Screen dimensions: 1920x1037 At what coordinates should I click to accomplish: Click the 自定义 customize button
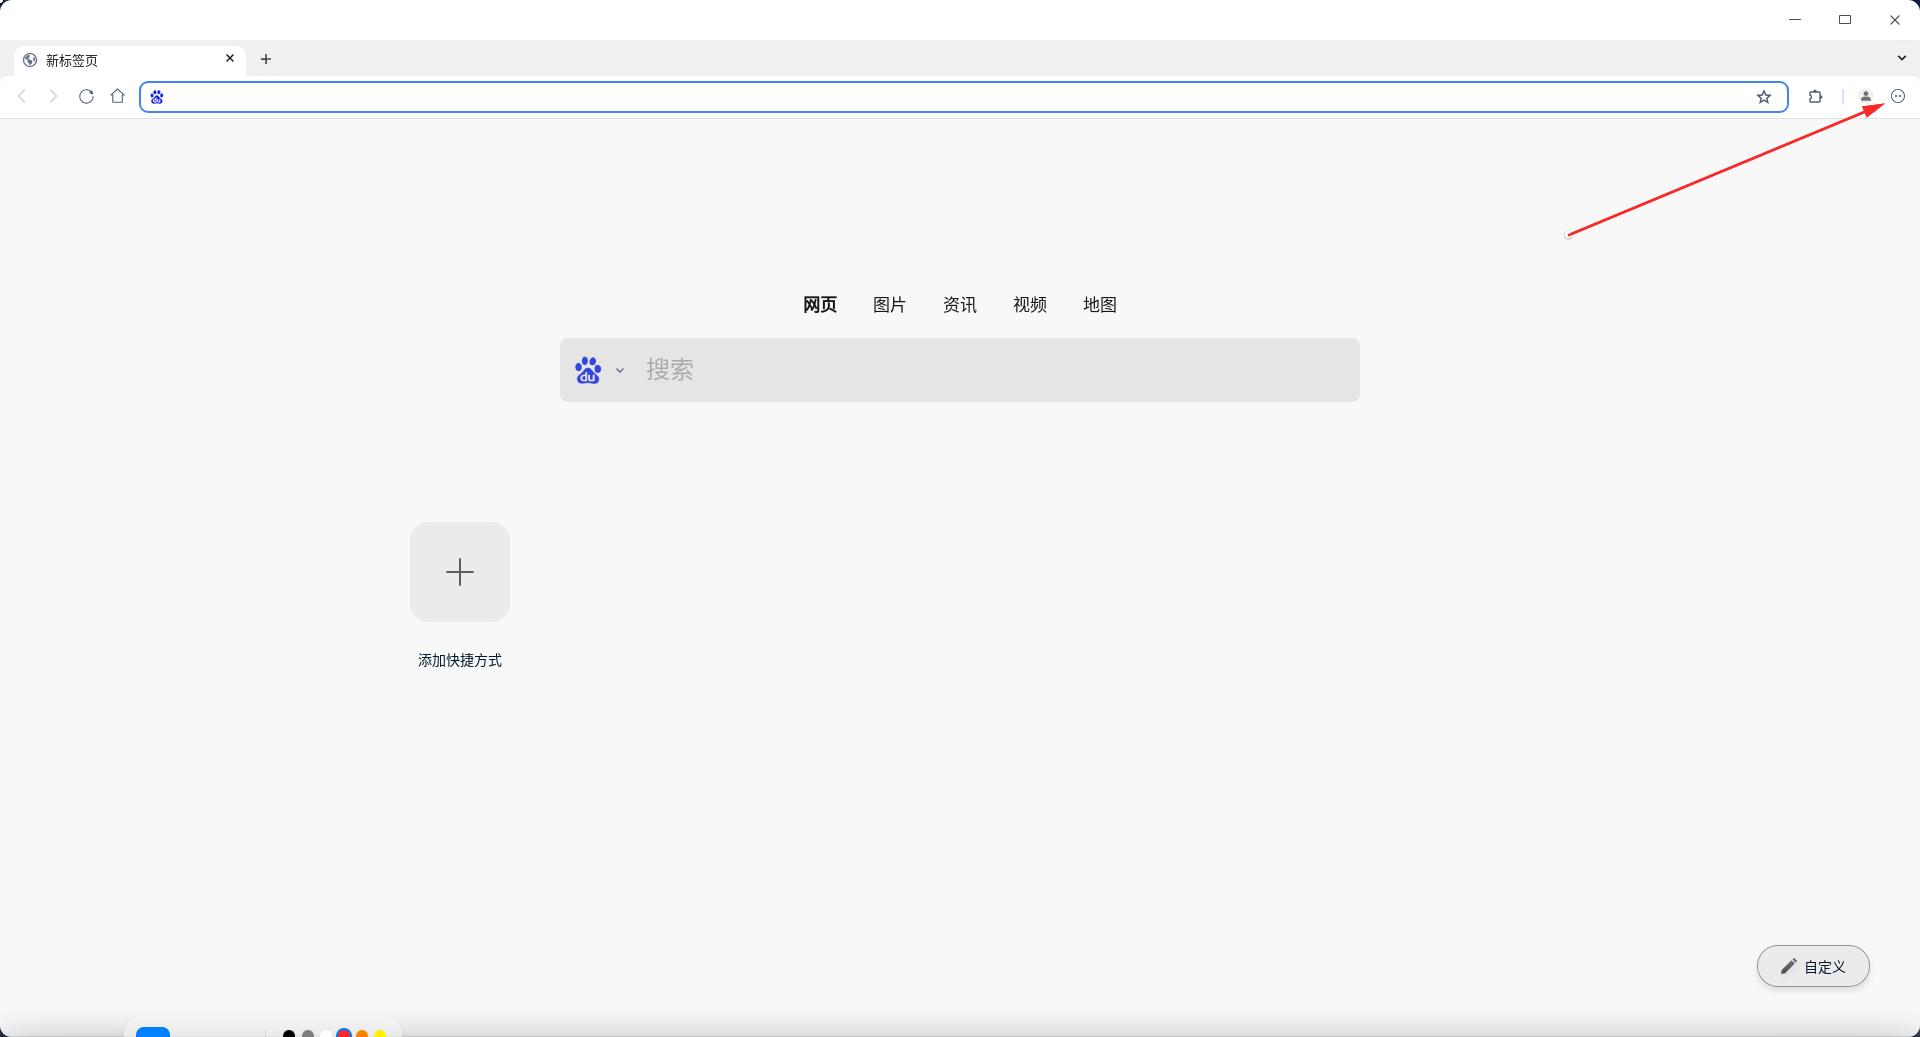pyautogui.click(x=1813, y=966)
